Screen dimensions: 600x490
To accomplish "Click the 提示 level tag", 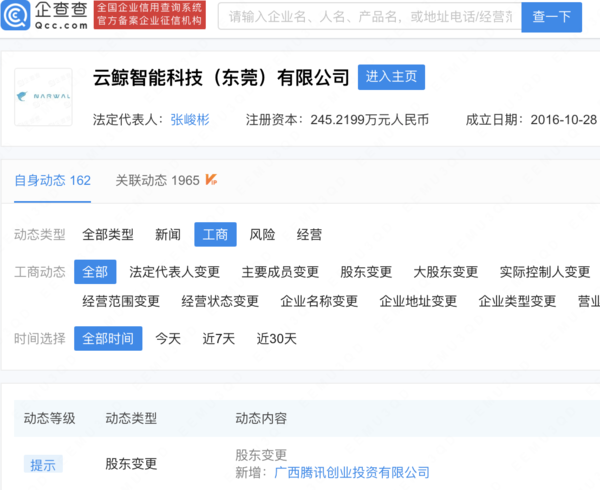I will click(x=43, y=465).
